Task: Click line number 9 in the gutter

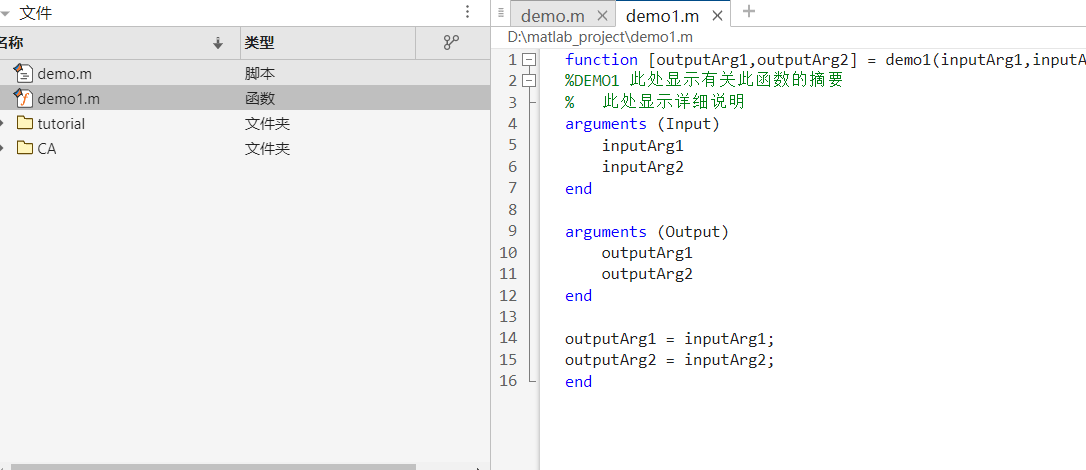Action: [513, 231]
